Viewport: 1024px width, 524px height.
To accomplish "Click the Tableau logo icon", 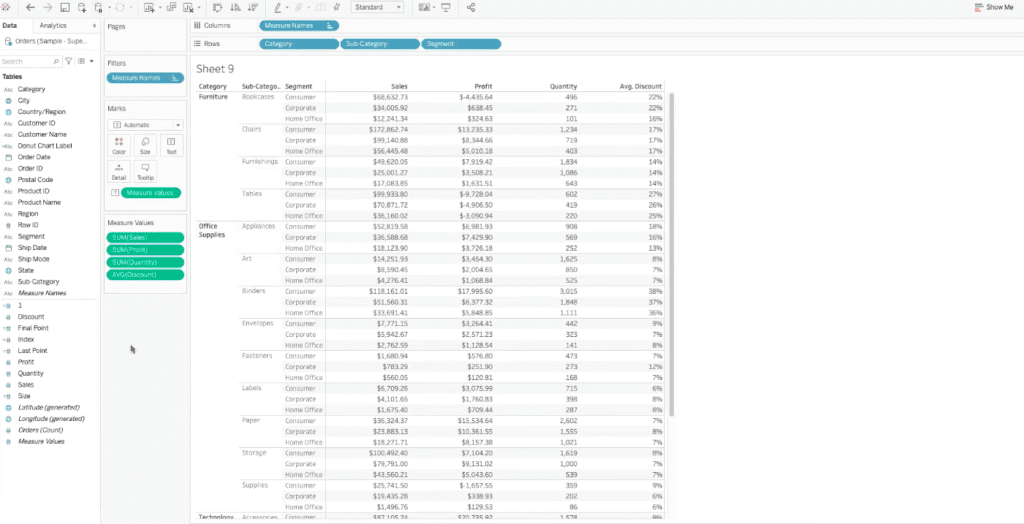I will [x=6, y=7].
